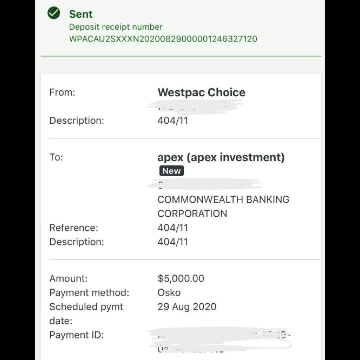The image size is (360, 360).
Task: Select the Osko payment method value
Action: click(169, 293)
